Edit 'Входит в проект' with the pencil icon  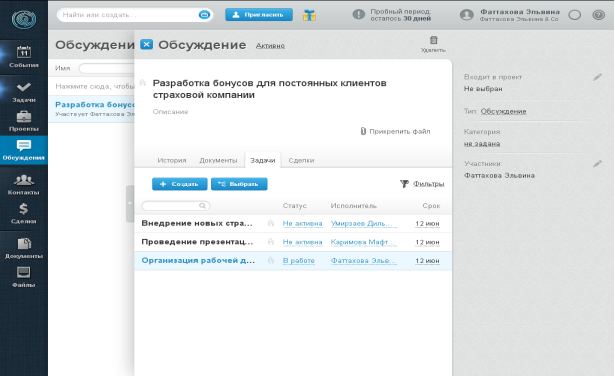point(597,77)
